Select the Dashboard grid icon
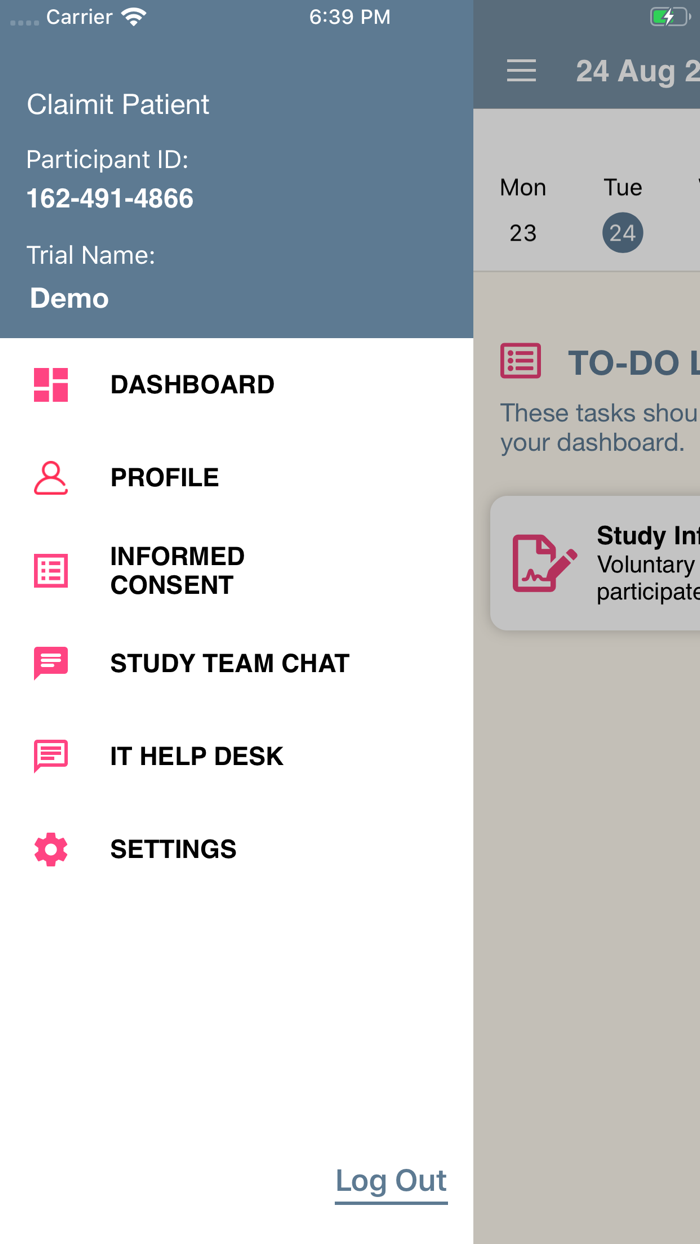The image size is (700, 1244). coord(49,384)
